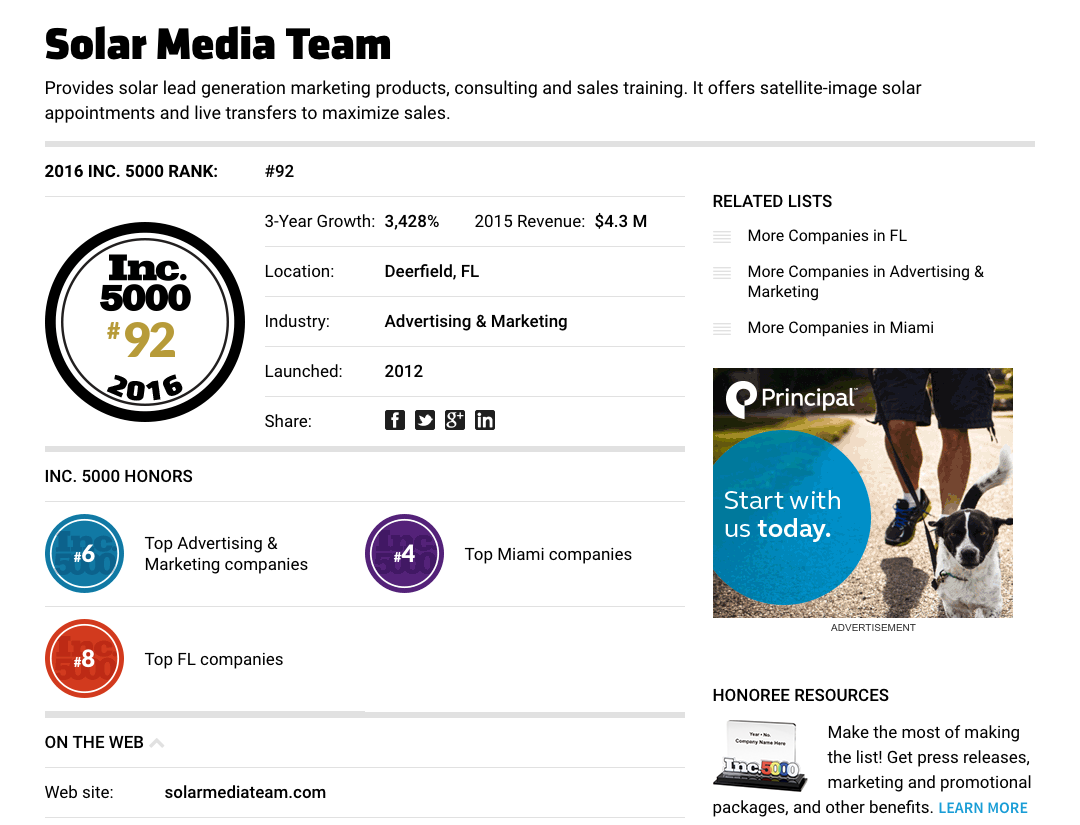Select the $4.3 M revenue value

(621, 221)
